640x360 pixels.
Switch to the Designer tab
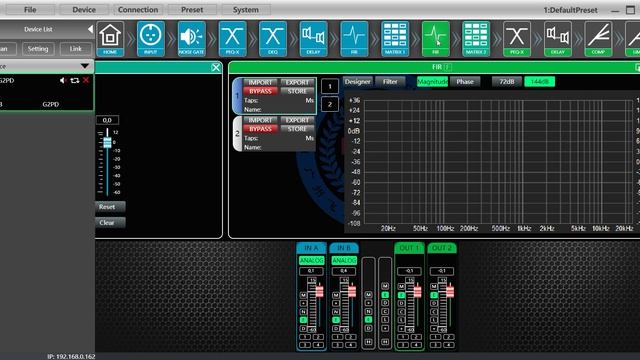coord(358,82)
